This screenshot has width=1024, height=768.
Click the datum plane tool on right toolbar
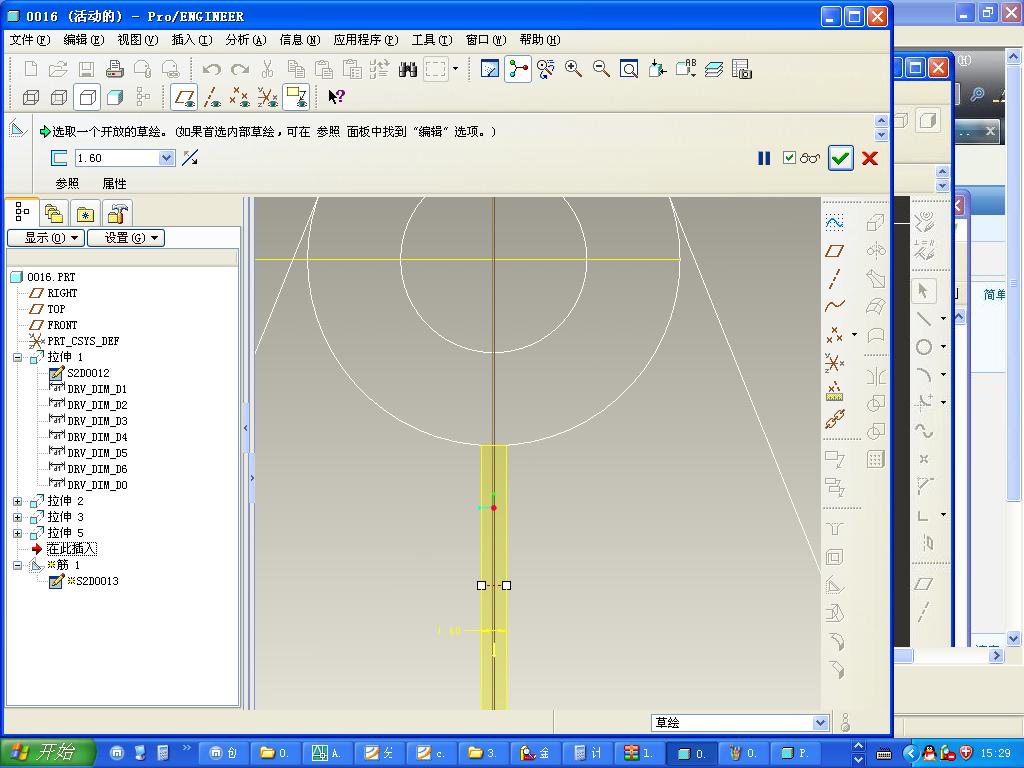coord(834,251)
